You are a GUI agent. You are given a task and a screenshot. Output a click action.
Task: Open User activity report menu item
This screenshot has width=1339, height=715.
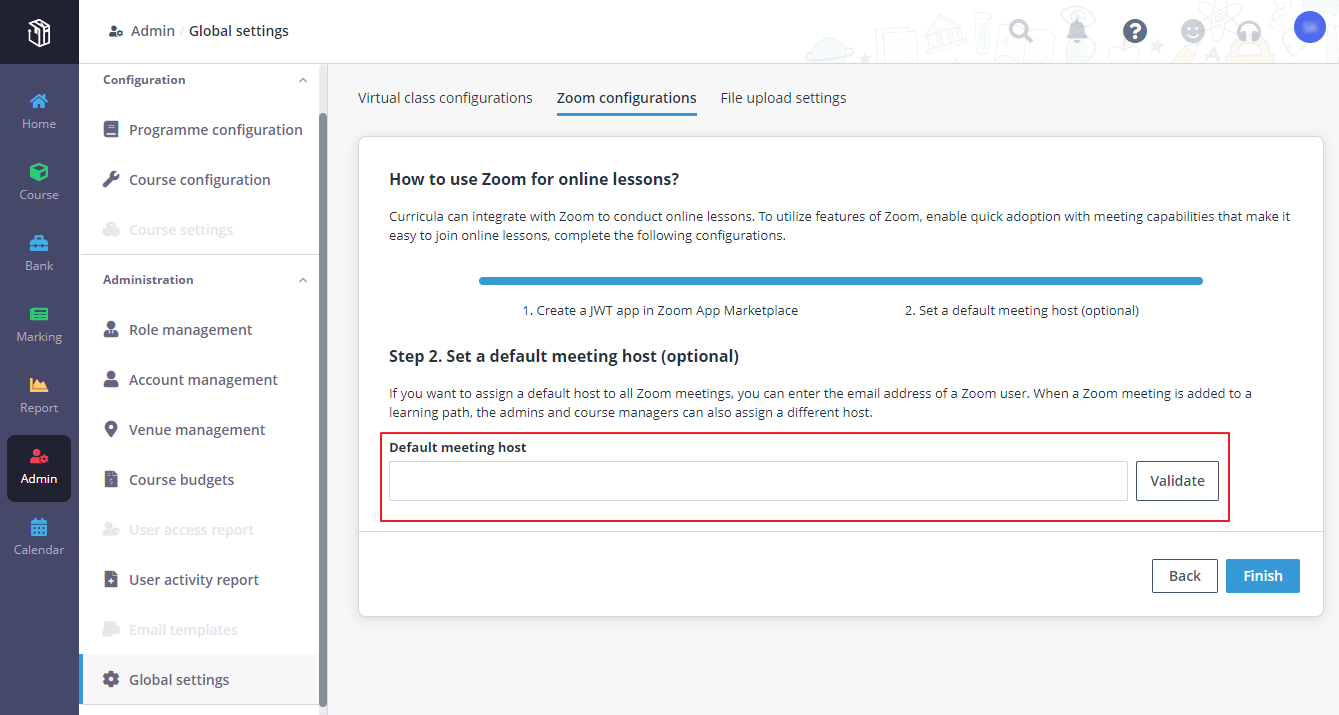click(x=199, y=580)
